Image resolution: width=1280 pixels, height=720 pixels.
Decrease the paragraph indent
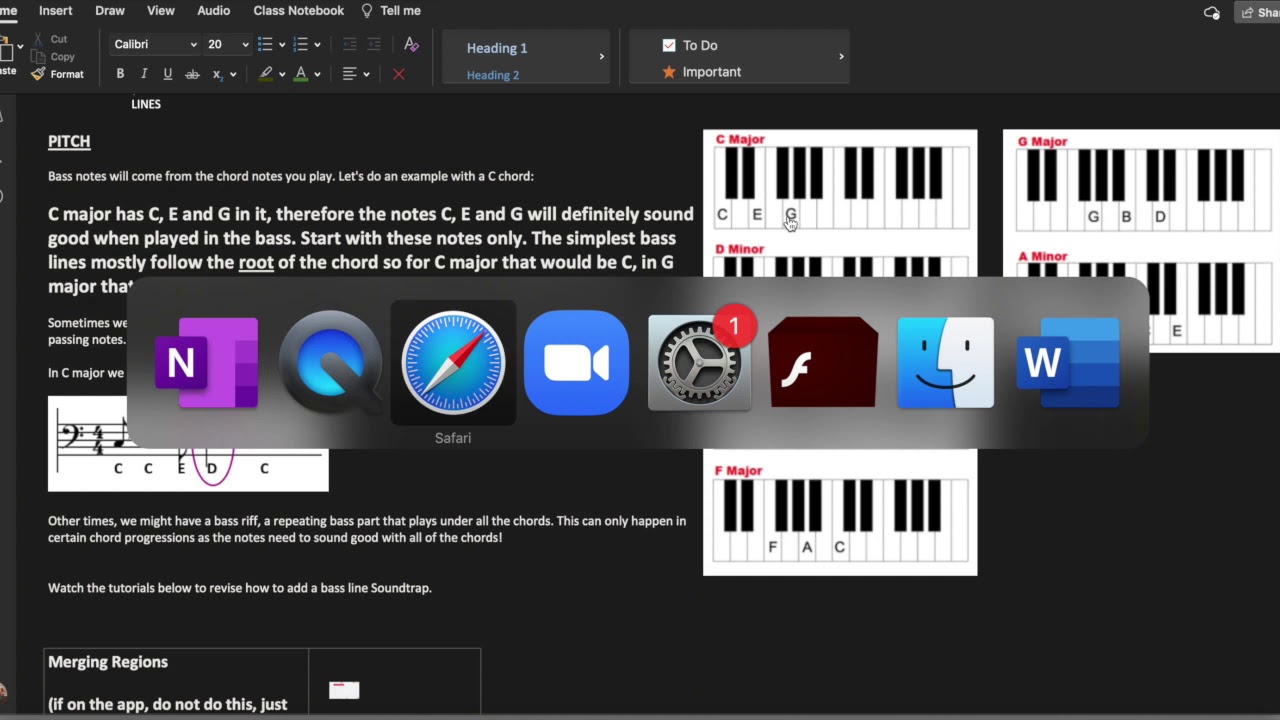(349, 44)
